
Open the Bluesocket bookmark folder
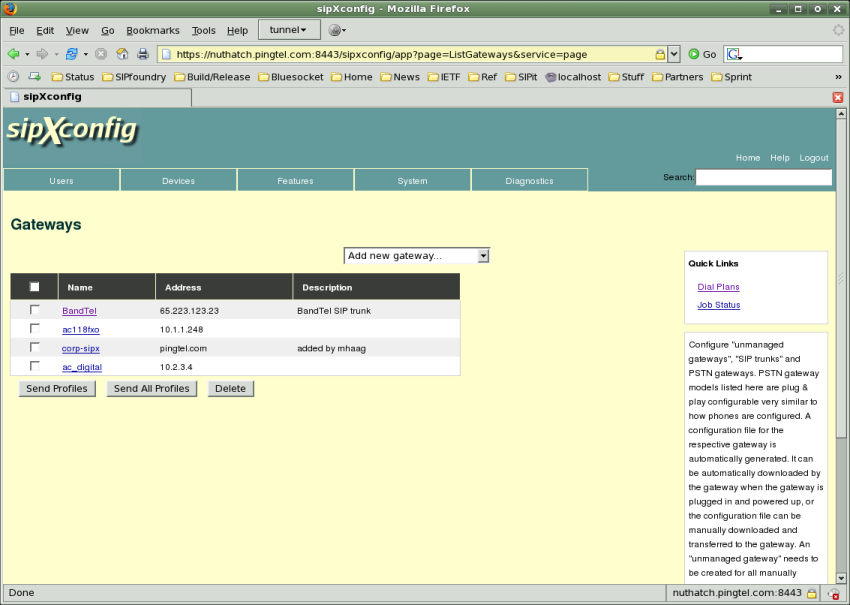291,77
